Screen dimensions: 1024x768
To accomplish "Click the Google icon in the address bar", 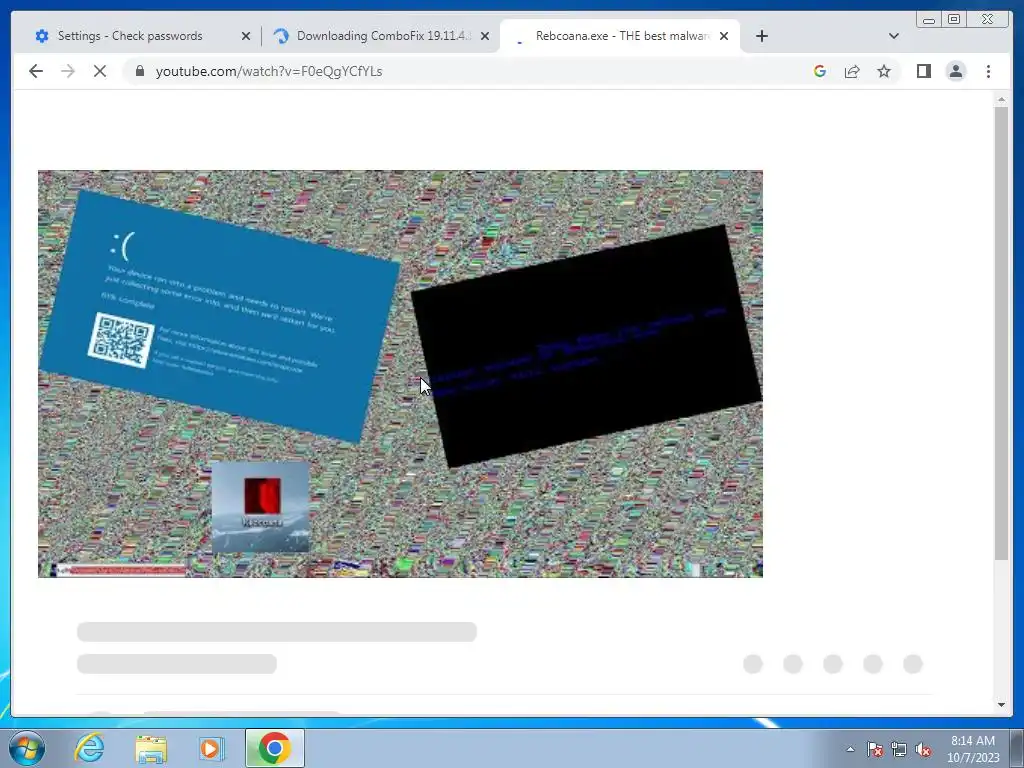I will [820, 71].
